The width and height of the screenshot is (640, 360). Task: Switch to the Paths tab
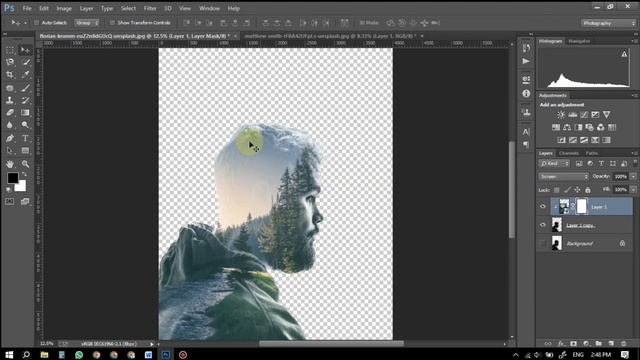(591, 153)
